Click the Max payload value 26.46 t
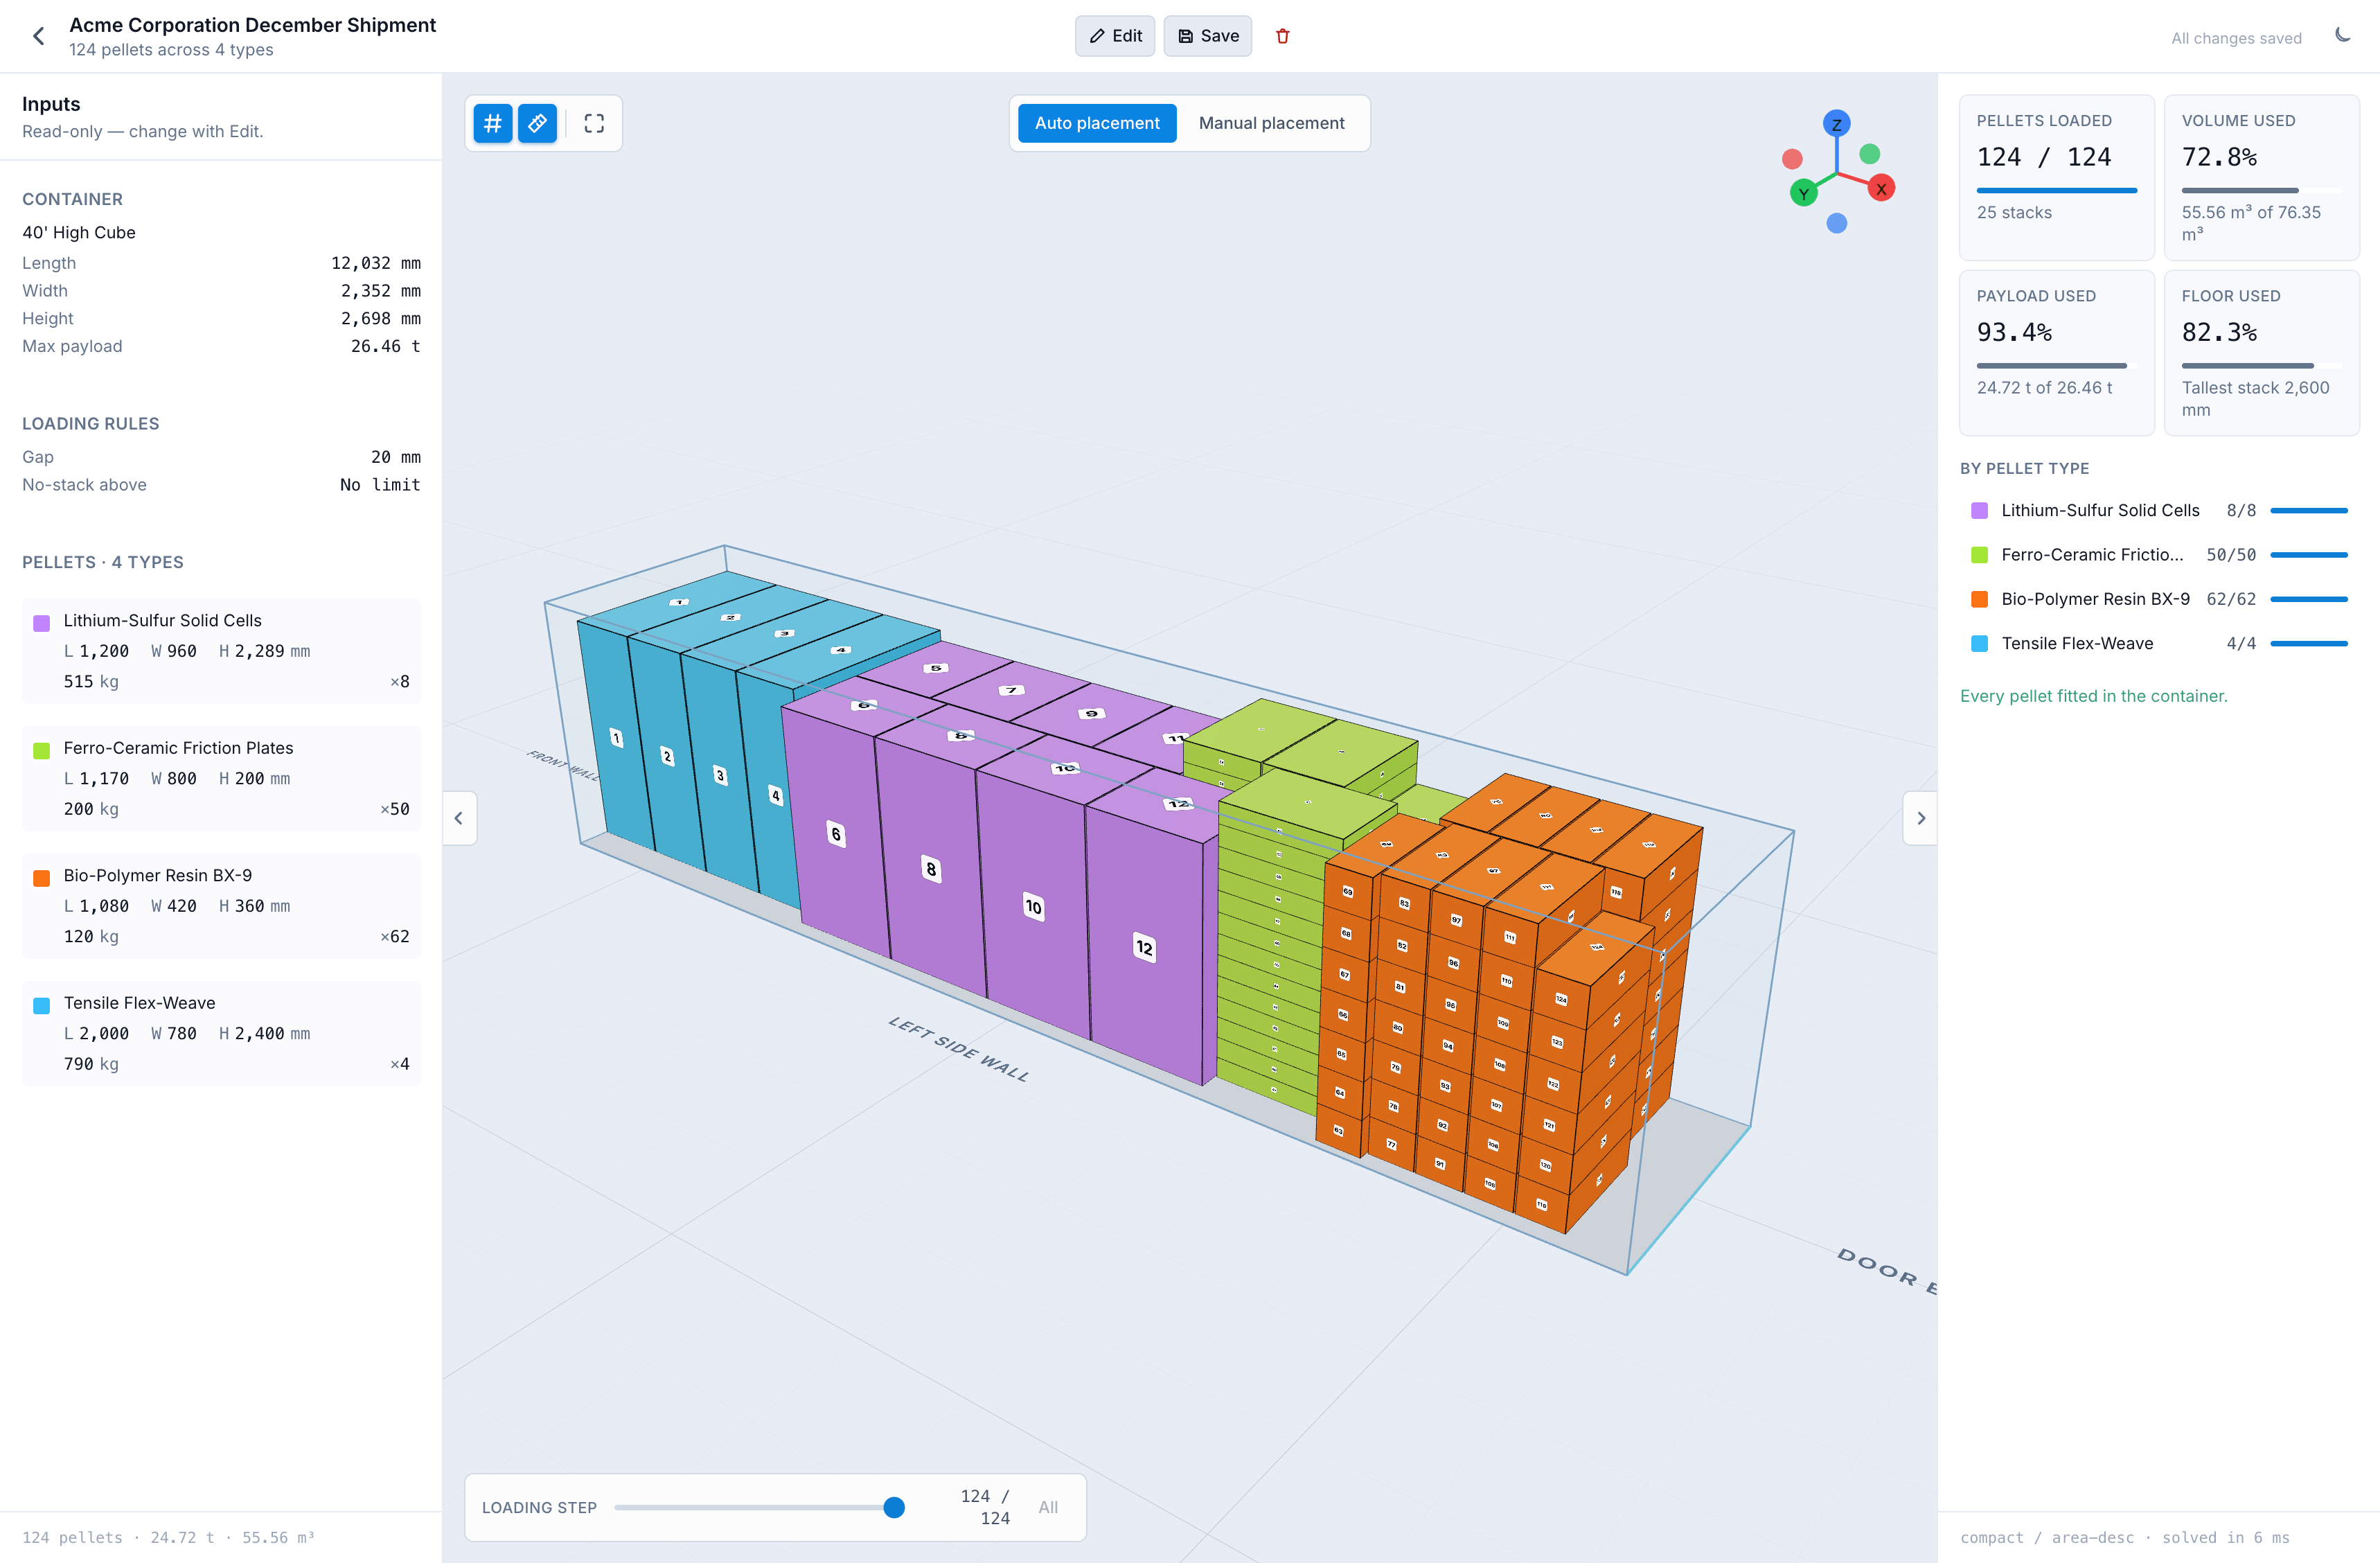The height and width of the screenshot is (1563, 2380). point(385,346)
